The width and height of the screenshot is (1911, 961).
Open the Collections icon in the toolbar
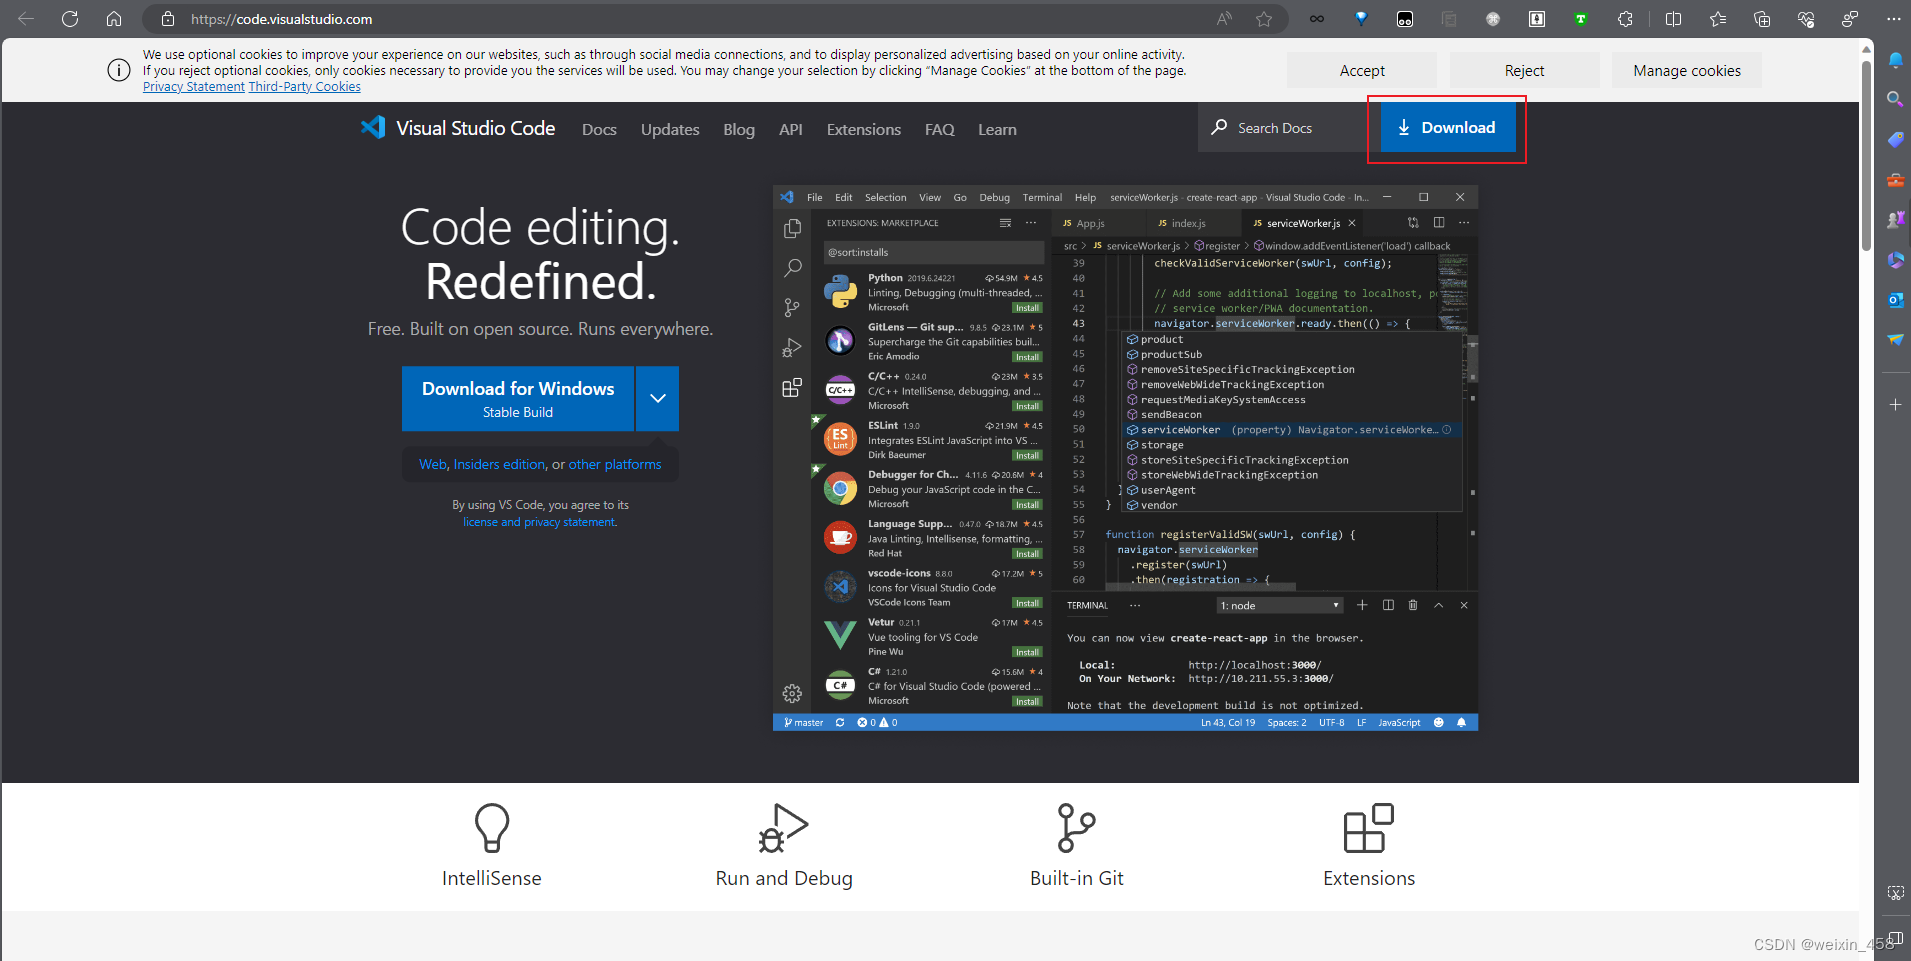1762,19
